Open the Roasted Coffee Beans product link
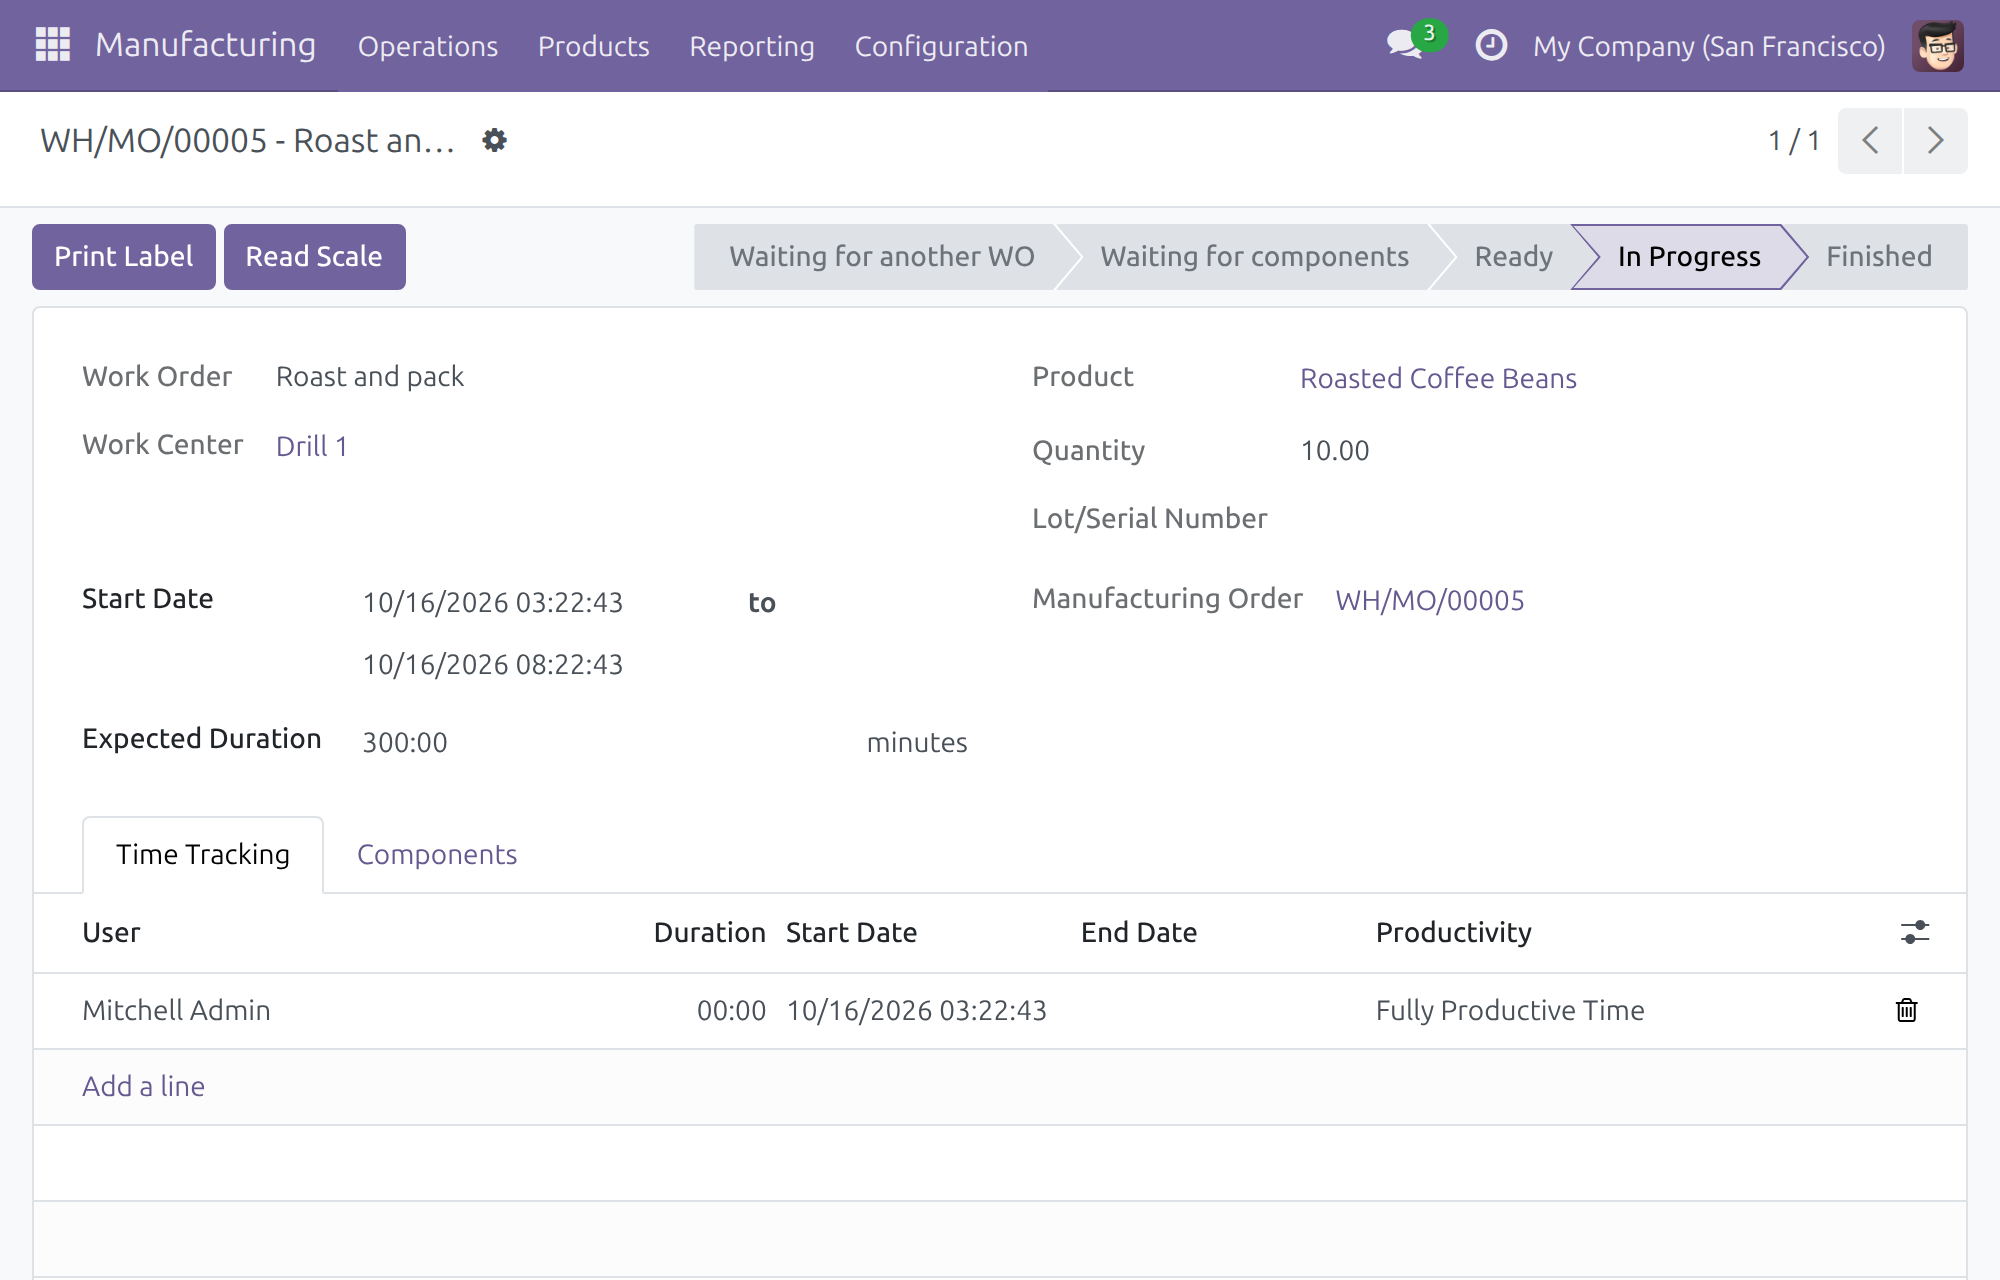The width and height of the screenshot is (2000, 1280). pyautogui.click(x=1438, y=378)
